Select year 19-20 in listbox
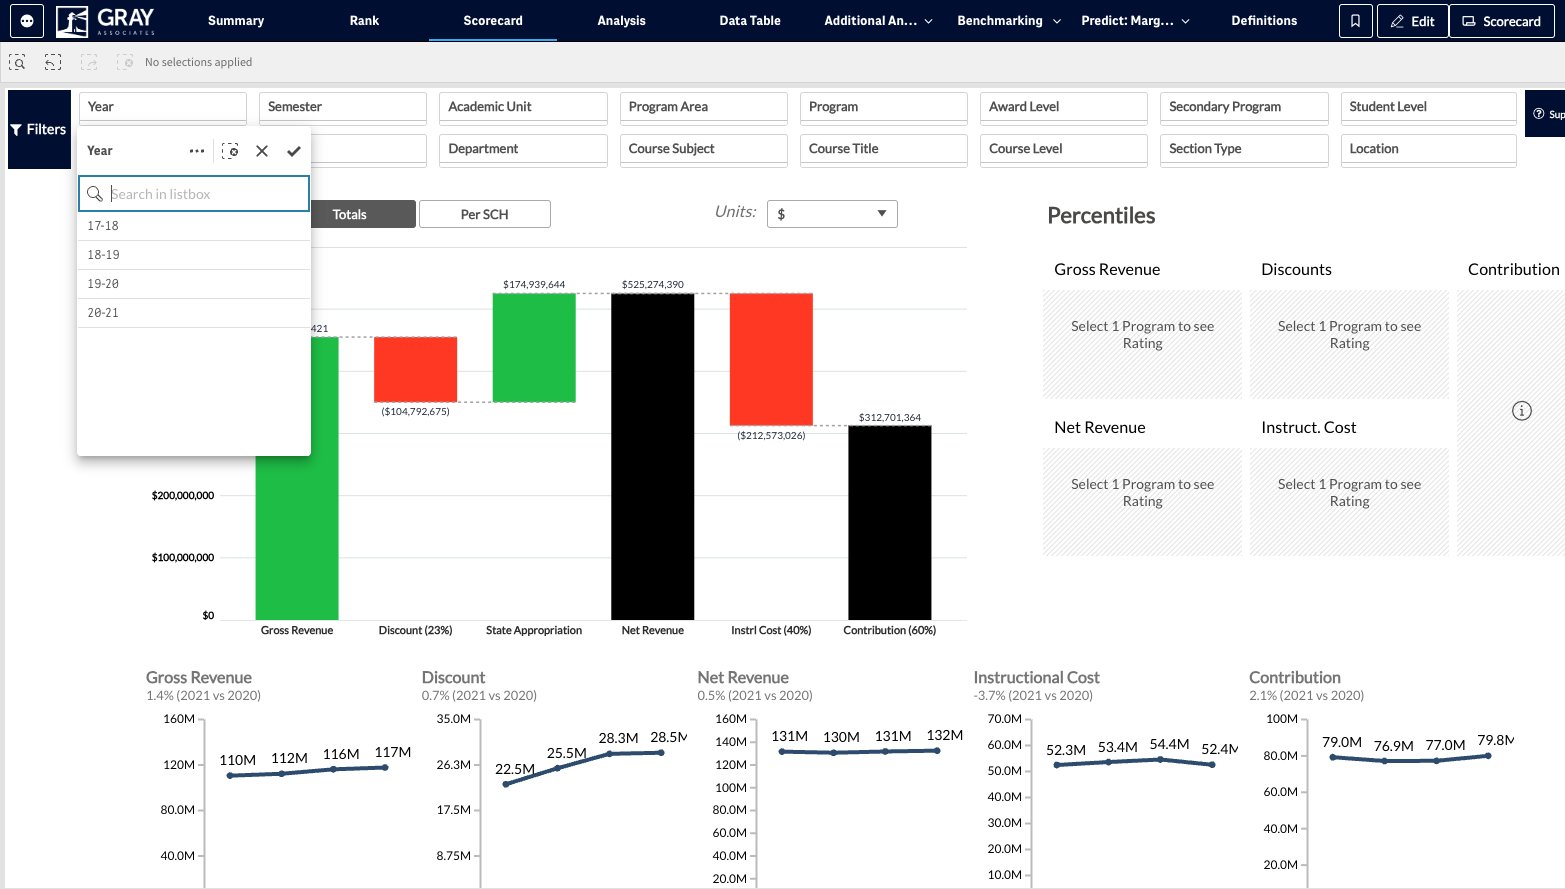Image resolution: width=1565 pixels, height=889 pixels. pos(194,284)
